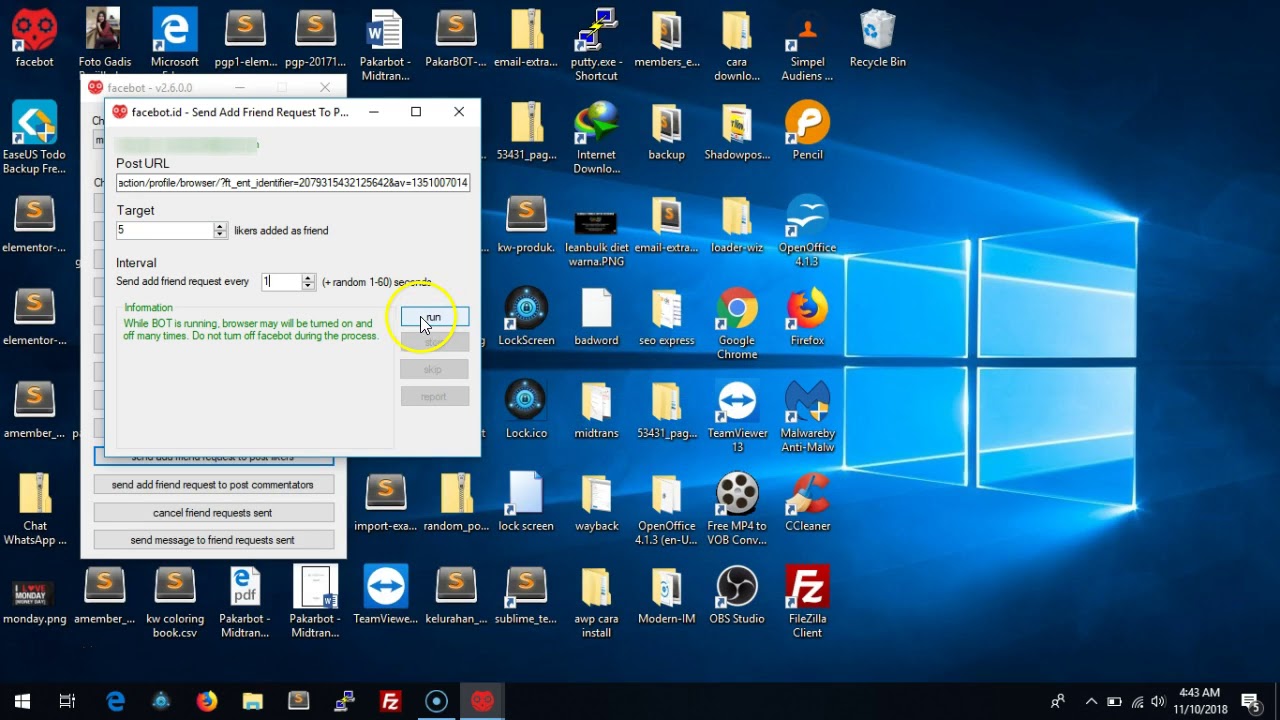Select the Shadowpos folder icon

click(737, 132)
